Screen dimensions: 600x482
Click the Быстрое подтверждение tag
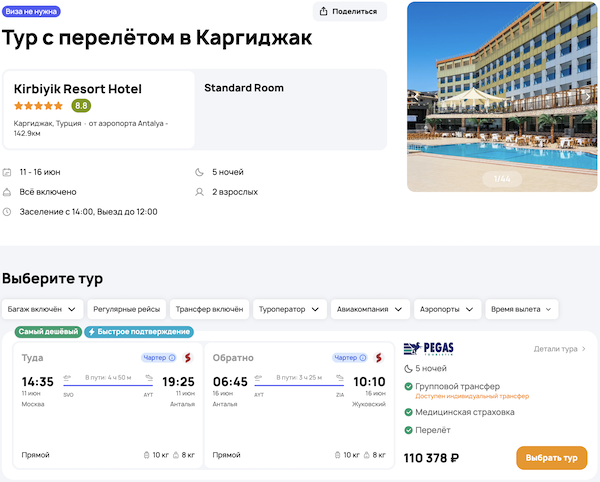(x=139, y=331)
